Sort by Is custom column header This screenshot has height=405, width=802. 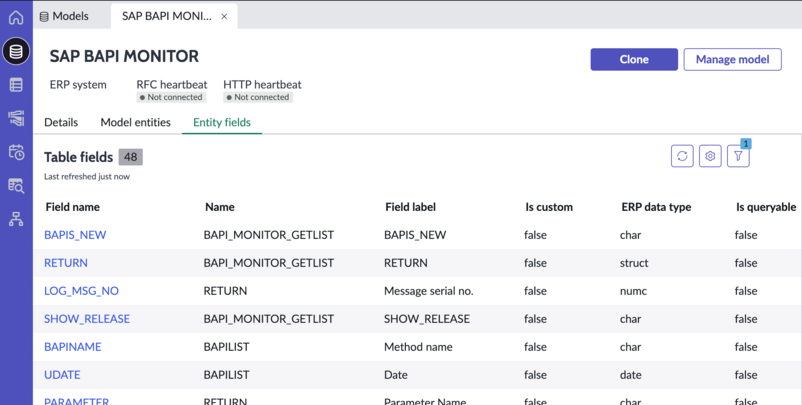pos(549,207)
